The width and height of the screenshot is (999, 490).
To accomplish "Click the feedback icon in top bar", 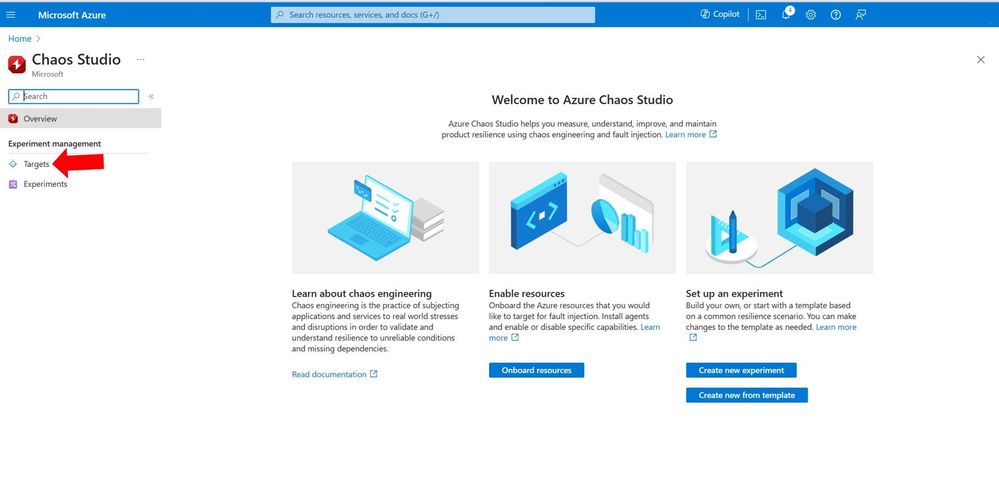I will pyautogui.click(x=861, y=15).
